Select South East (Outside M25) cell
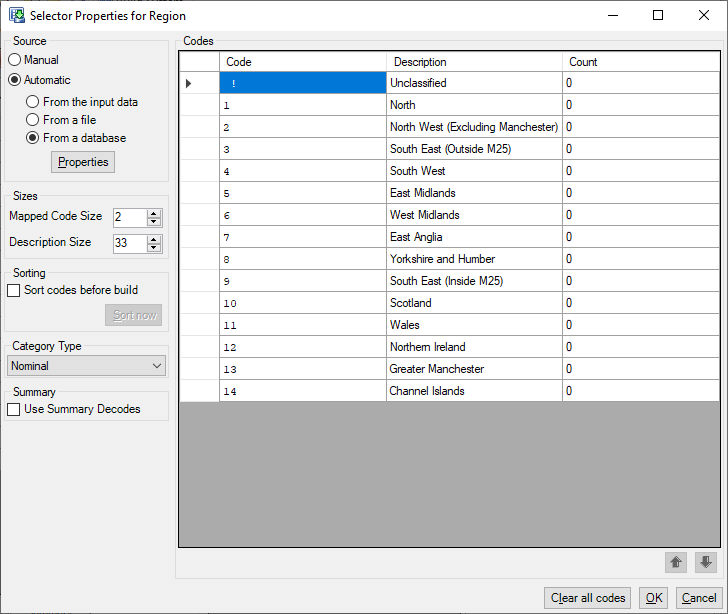The image size is (728, 614). 474,149
